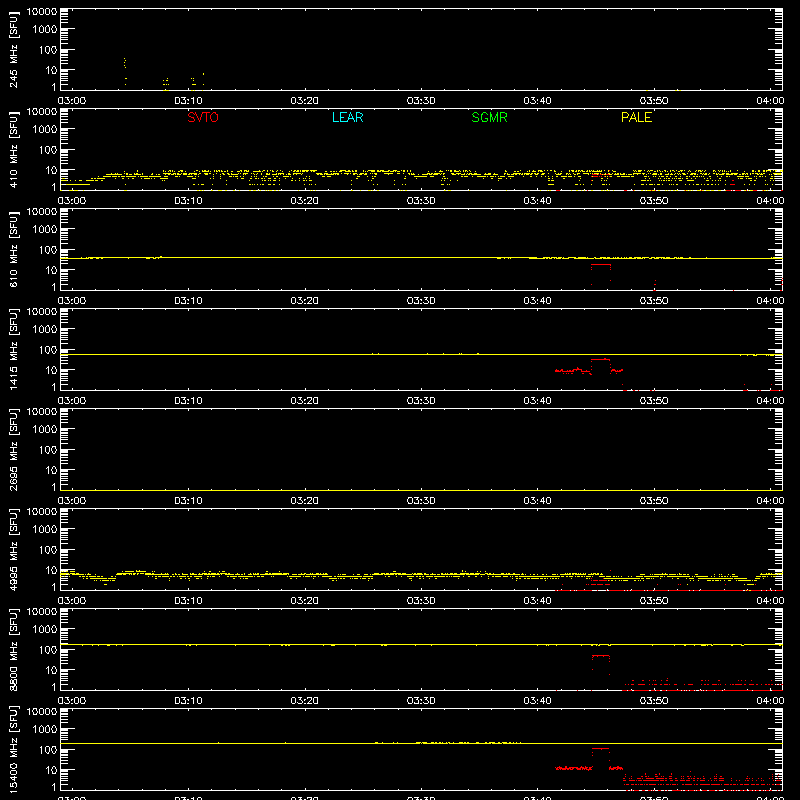
Task: Select the 1415 MHz [SFU] axis title
Action: [13, 349]
